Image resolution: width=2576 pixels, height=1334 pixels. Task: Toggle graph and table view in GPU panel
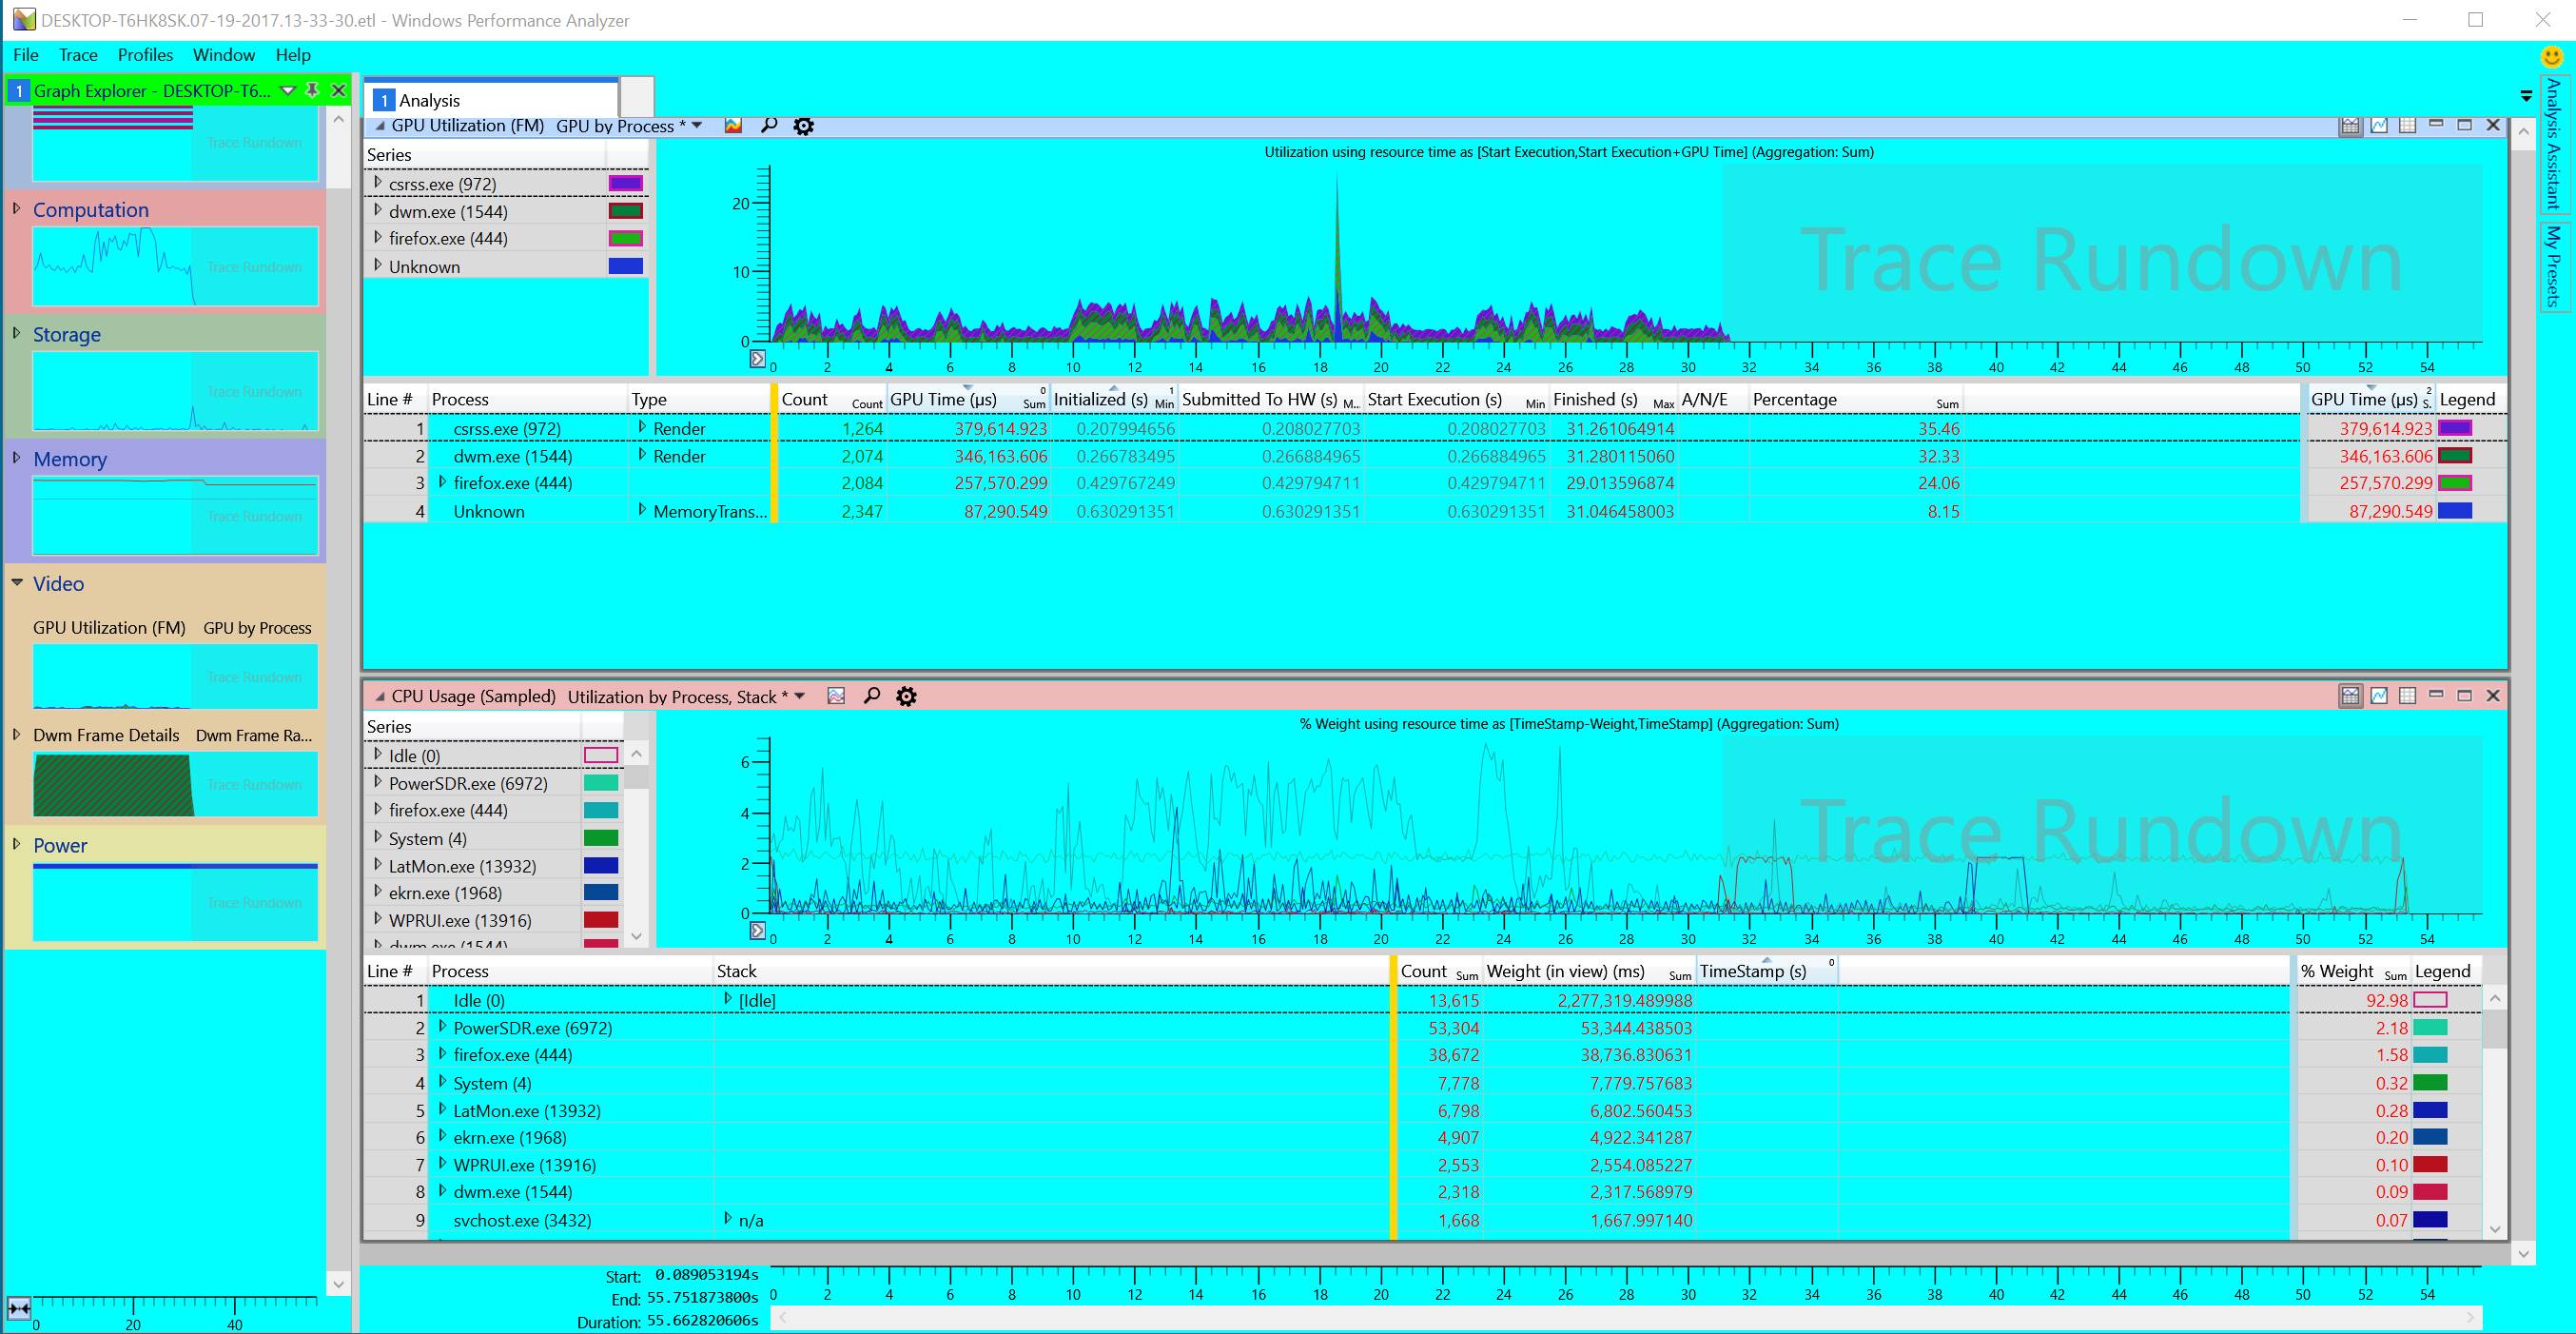point(2350,125)
